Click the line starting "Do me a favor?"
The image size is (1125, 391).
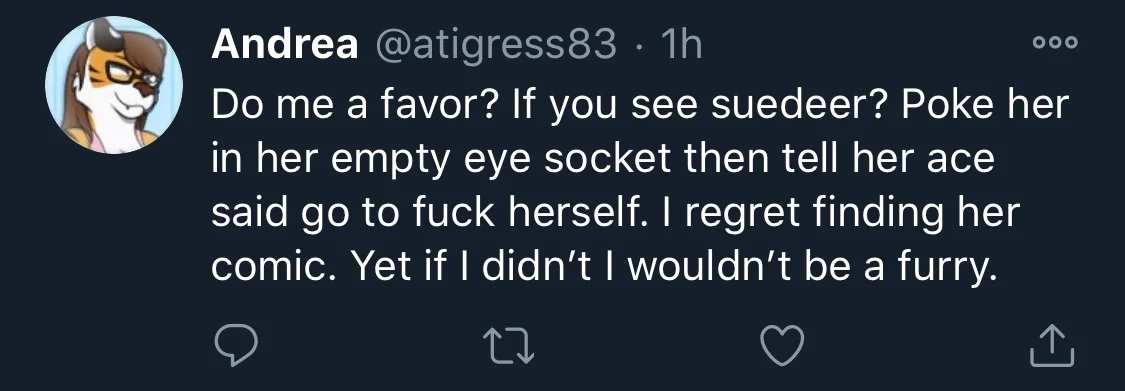point(639,106)
